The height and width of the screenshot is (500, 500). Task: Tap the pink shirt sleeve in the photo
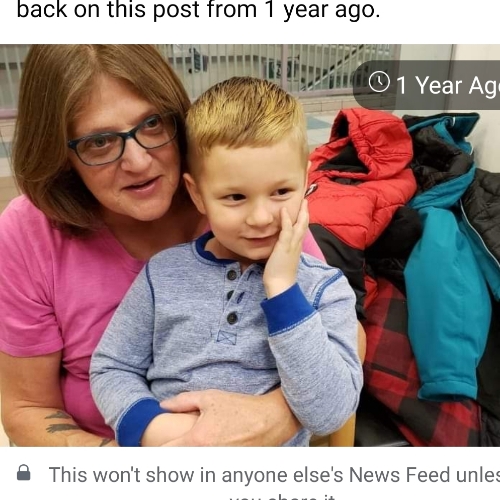pyautogui.click(x=28, y=300)
